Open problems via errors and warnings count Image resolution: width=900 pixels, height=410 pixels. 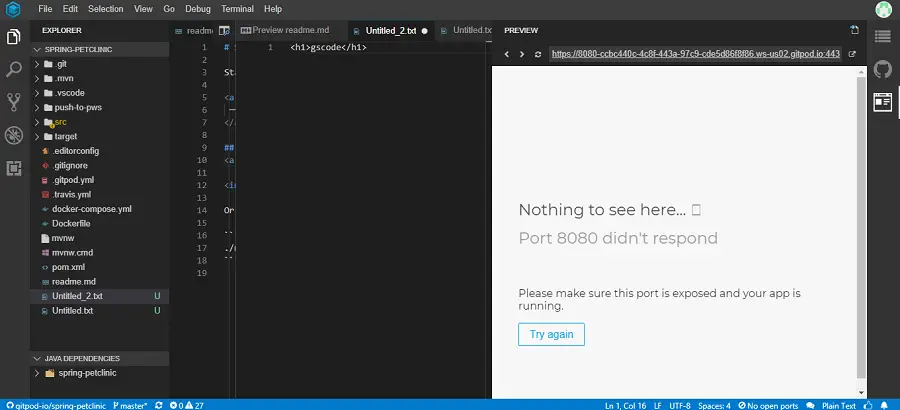point(187,405)
